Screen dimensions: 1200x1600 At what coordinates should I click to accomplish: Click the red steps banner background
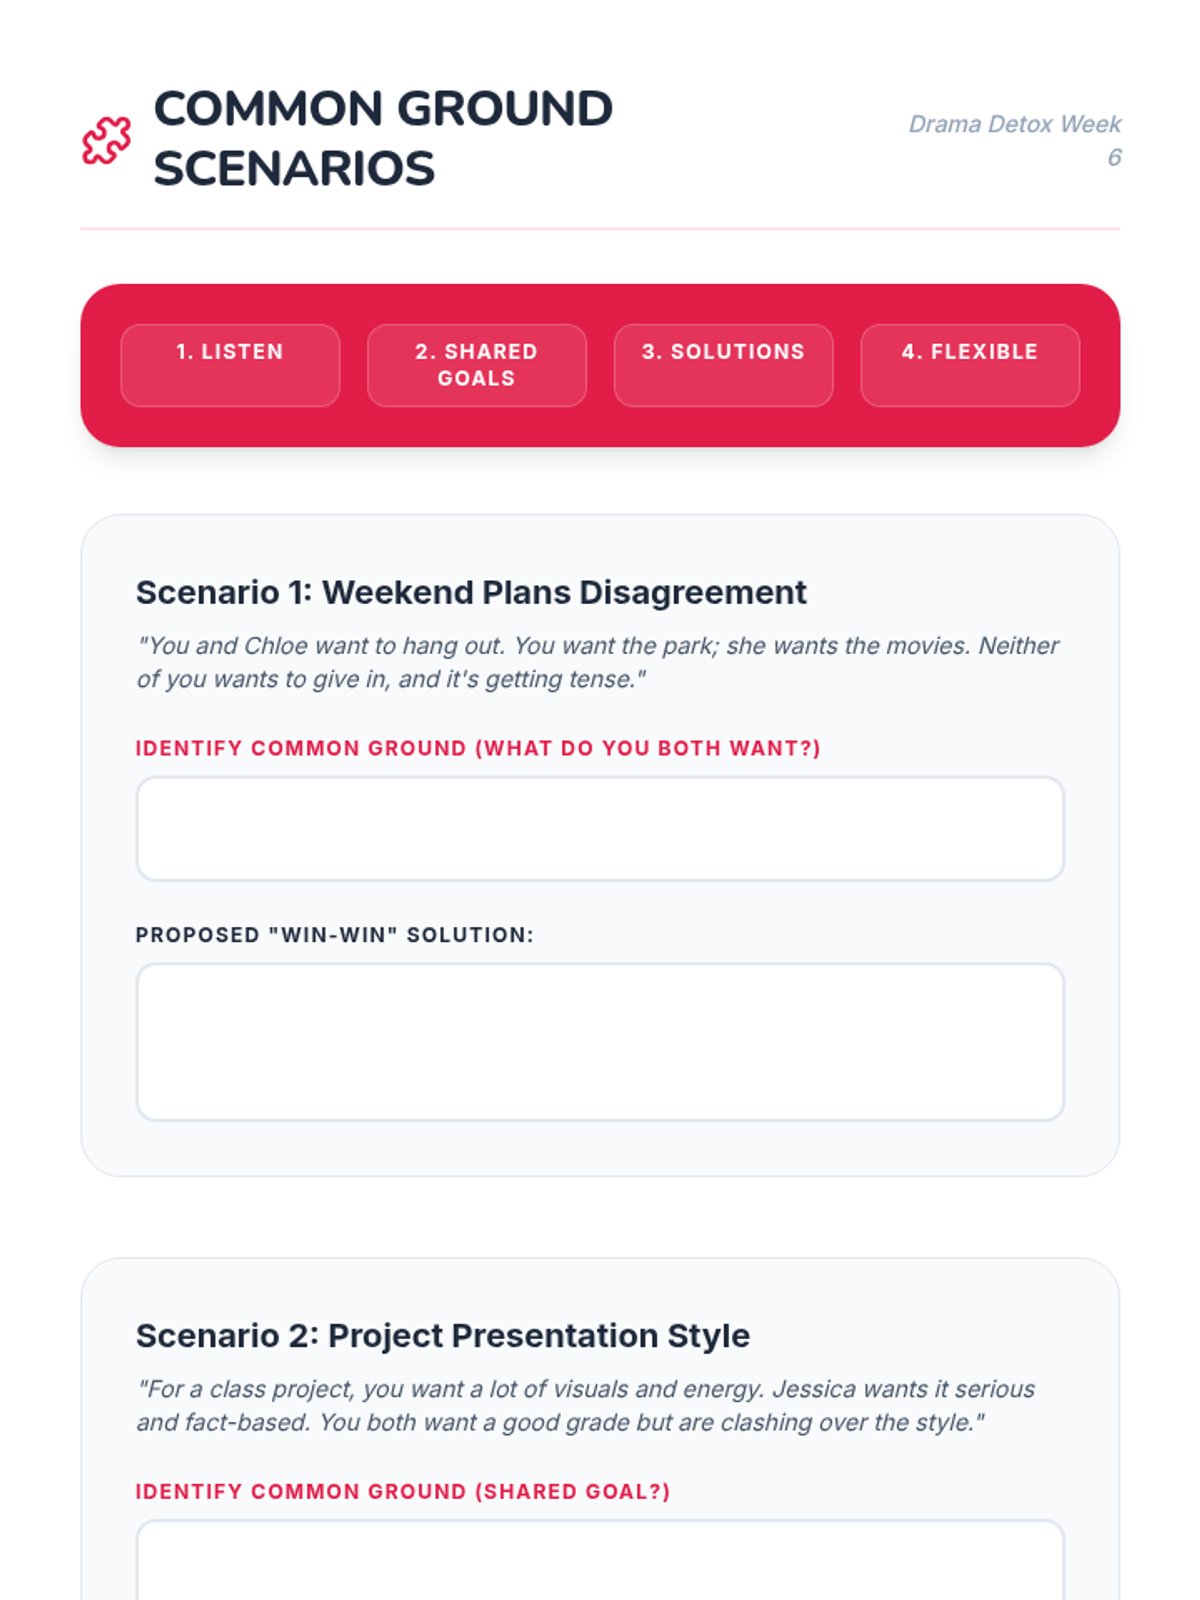[x=600, y=302]
